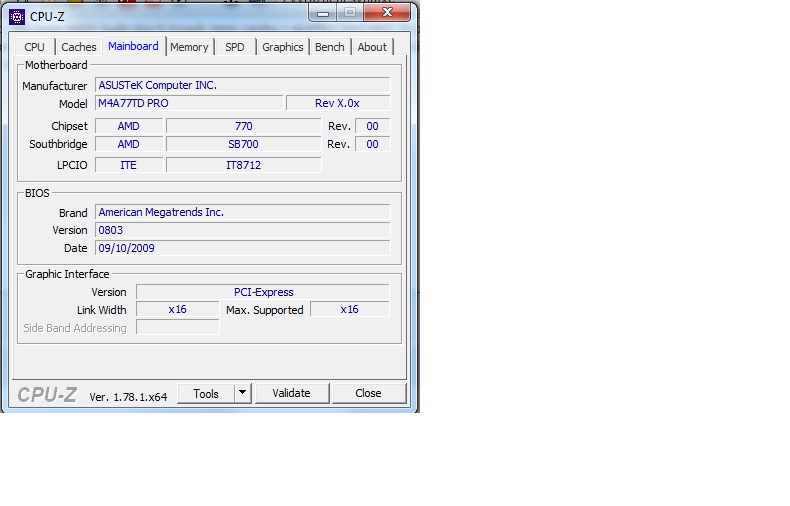
Task: Expand the Tools dropdown arrow
Action: pos(243,393)
